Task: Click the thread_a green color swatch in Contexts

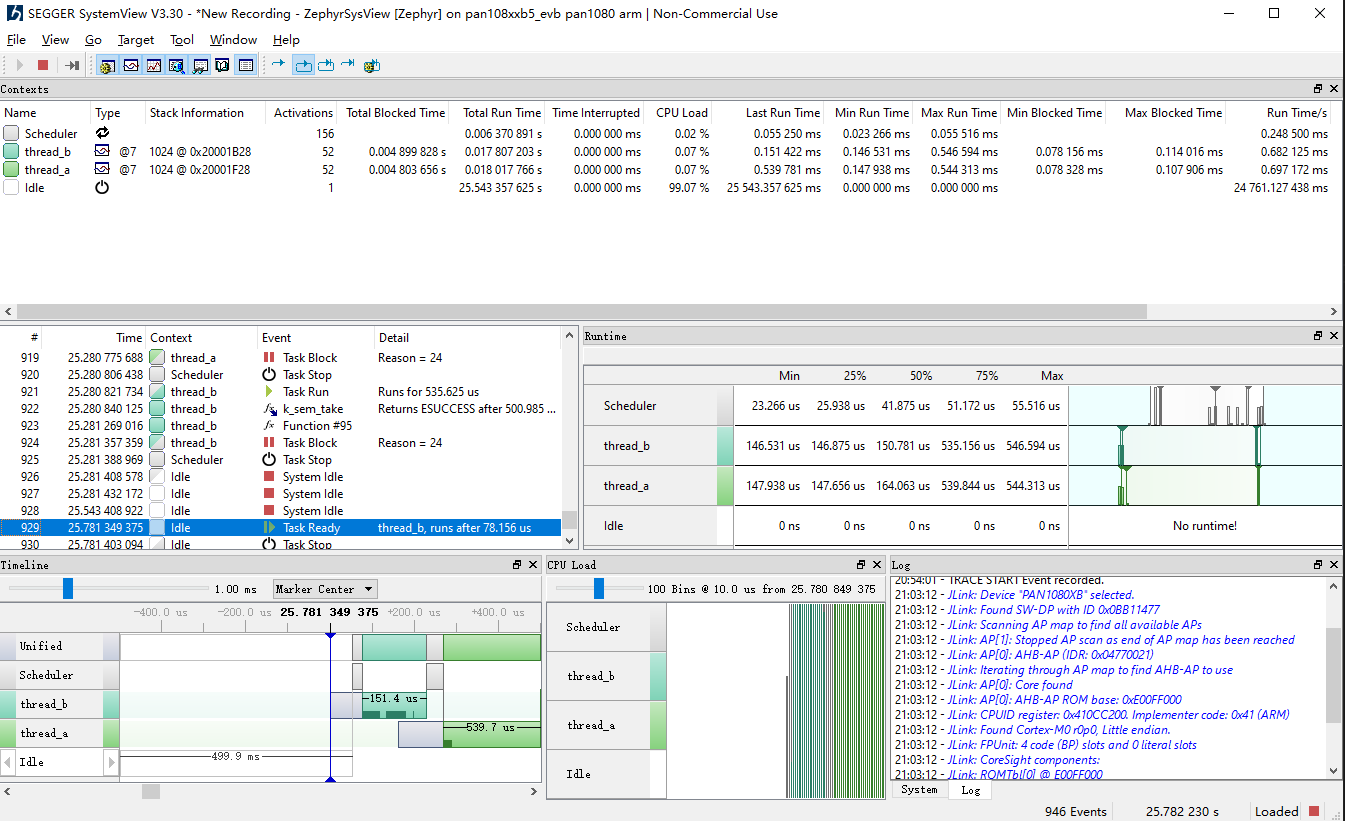Action: point(11,169)
